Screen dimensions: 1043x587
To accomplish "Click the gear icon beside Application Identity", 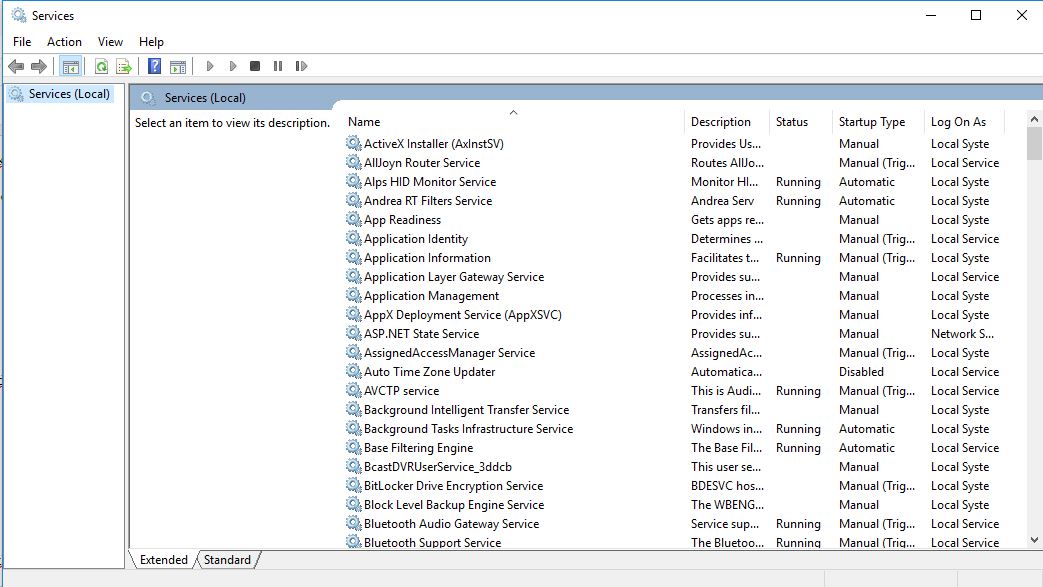I will point(353,238).
